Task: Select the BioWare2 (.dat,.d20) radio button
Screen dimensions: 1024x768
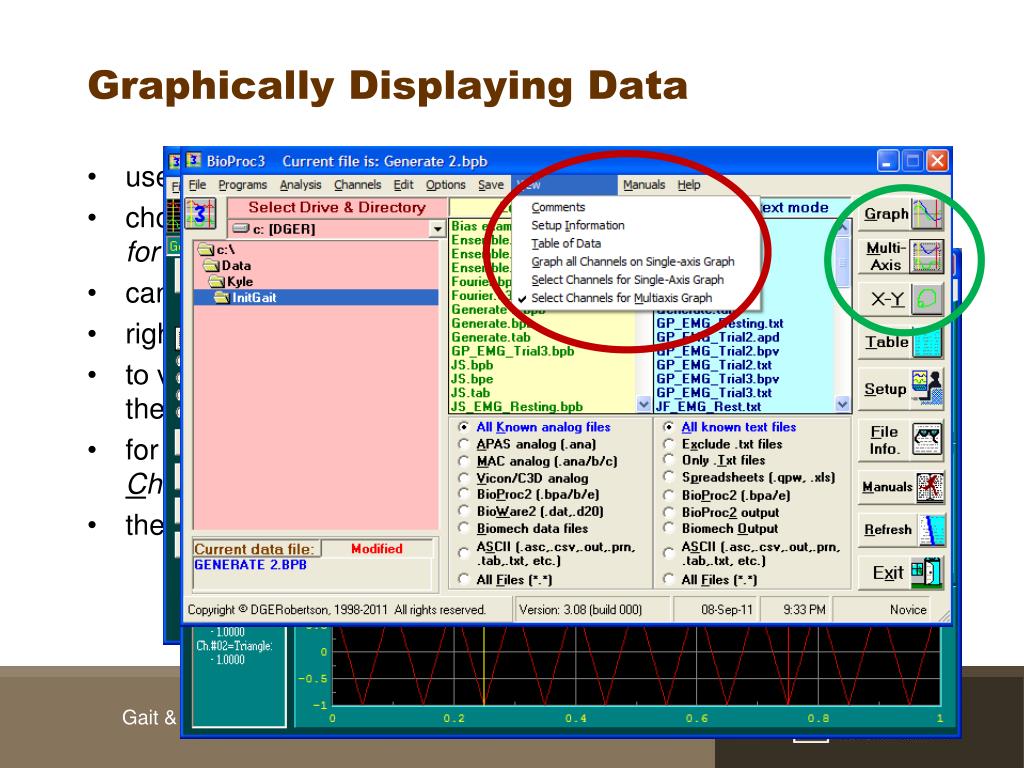Action: [464, 511]
